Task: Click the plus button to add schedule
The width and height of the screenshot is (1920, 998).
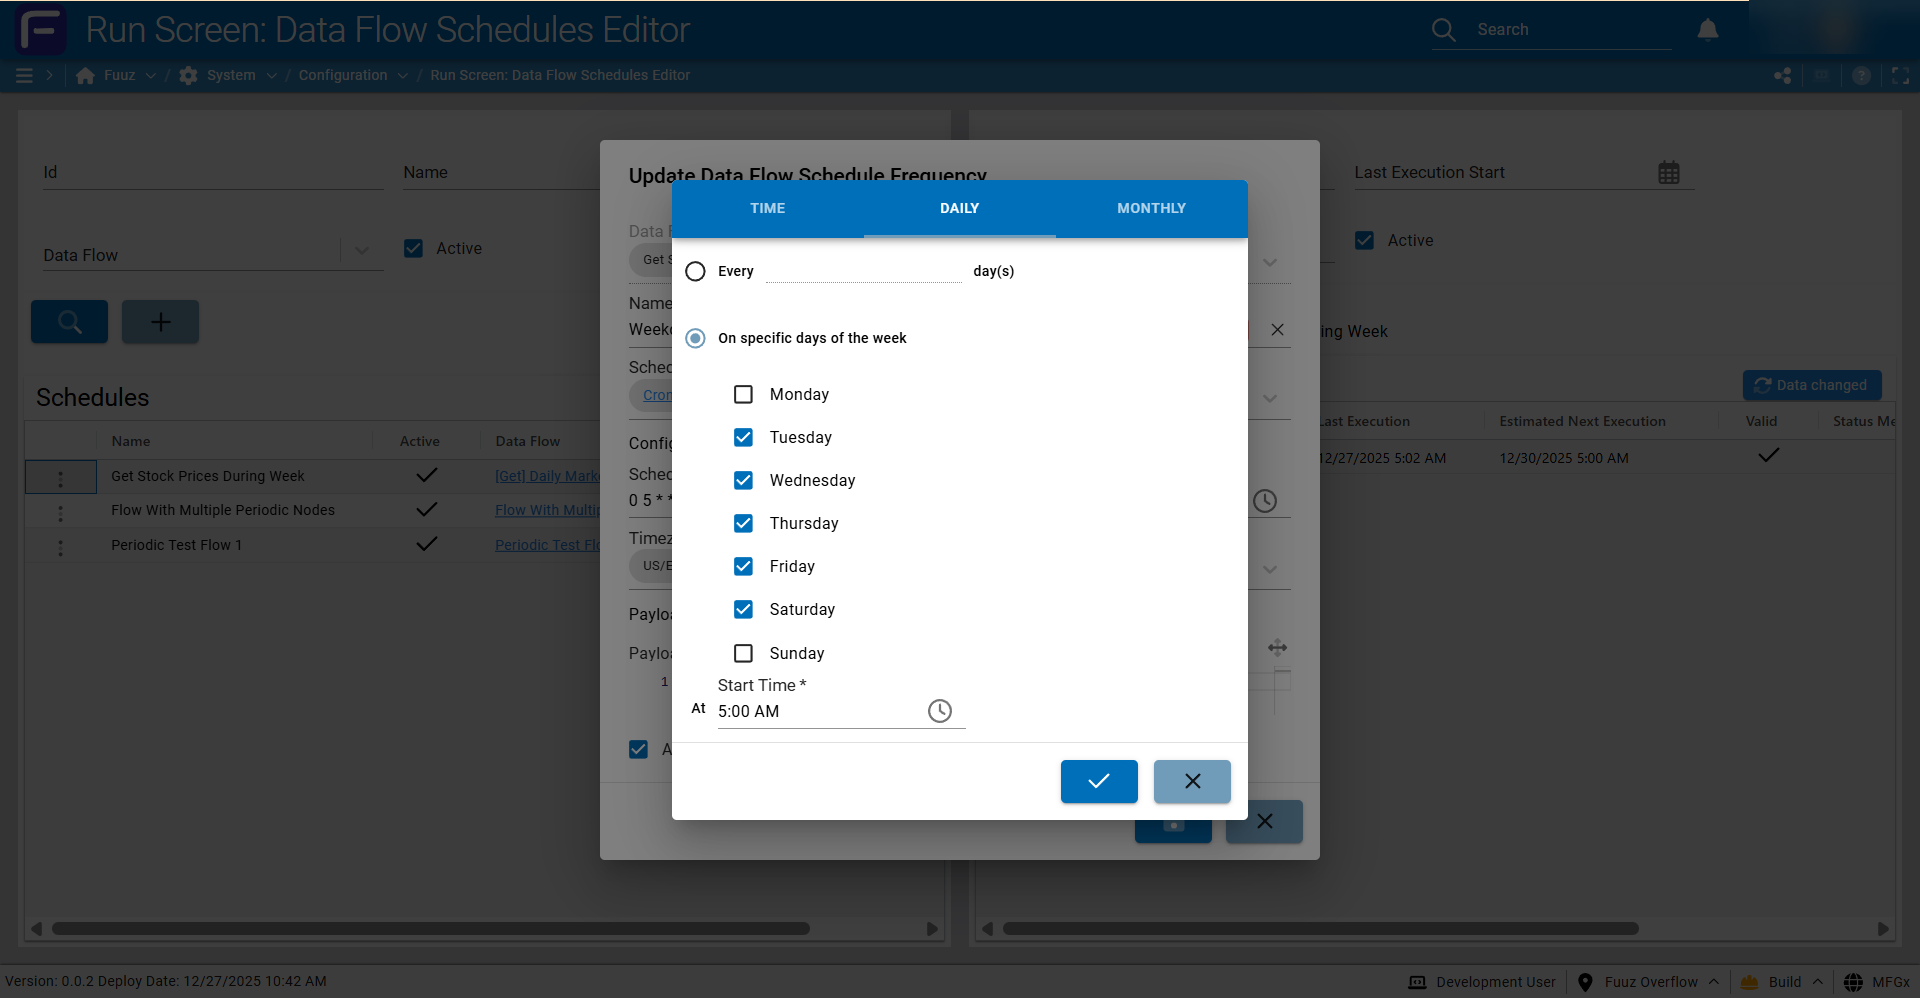Action: pos(160,322)
